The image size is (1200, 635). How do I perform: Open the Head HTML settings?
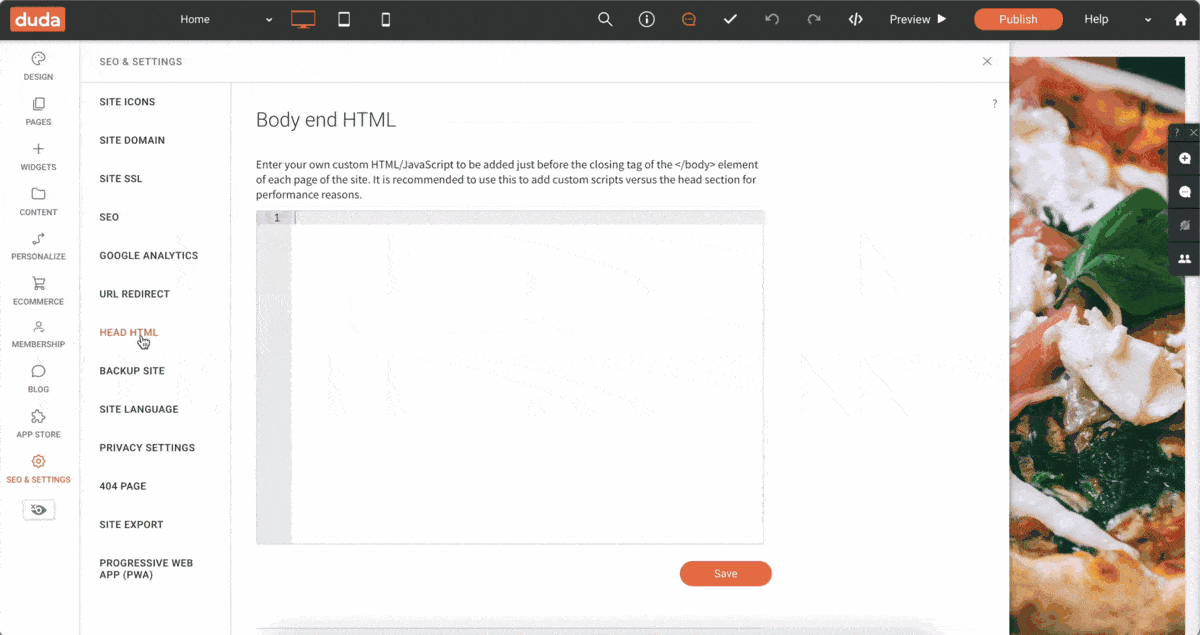(128, 332)
